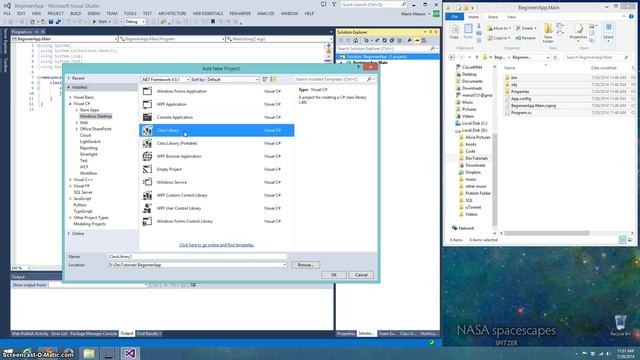This screenshot has width=640, height=360.
Task: Open the TOOLS menu
Action: click(130, 13)
